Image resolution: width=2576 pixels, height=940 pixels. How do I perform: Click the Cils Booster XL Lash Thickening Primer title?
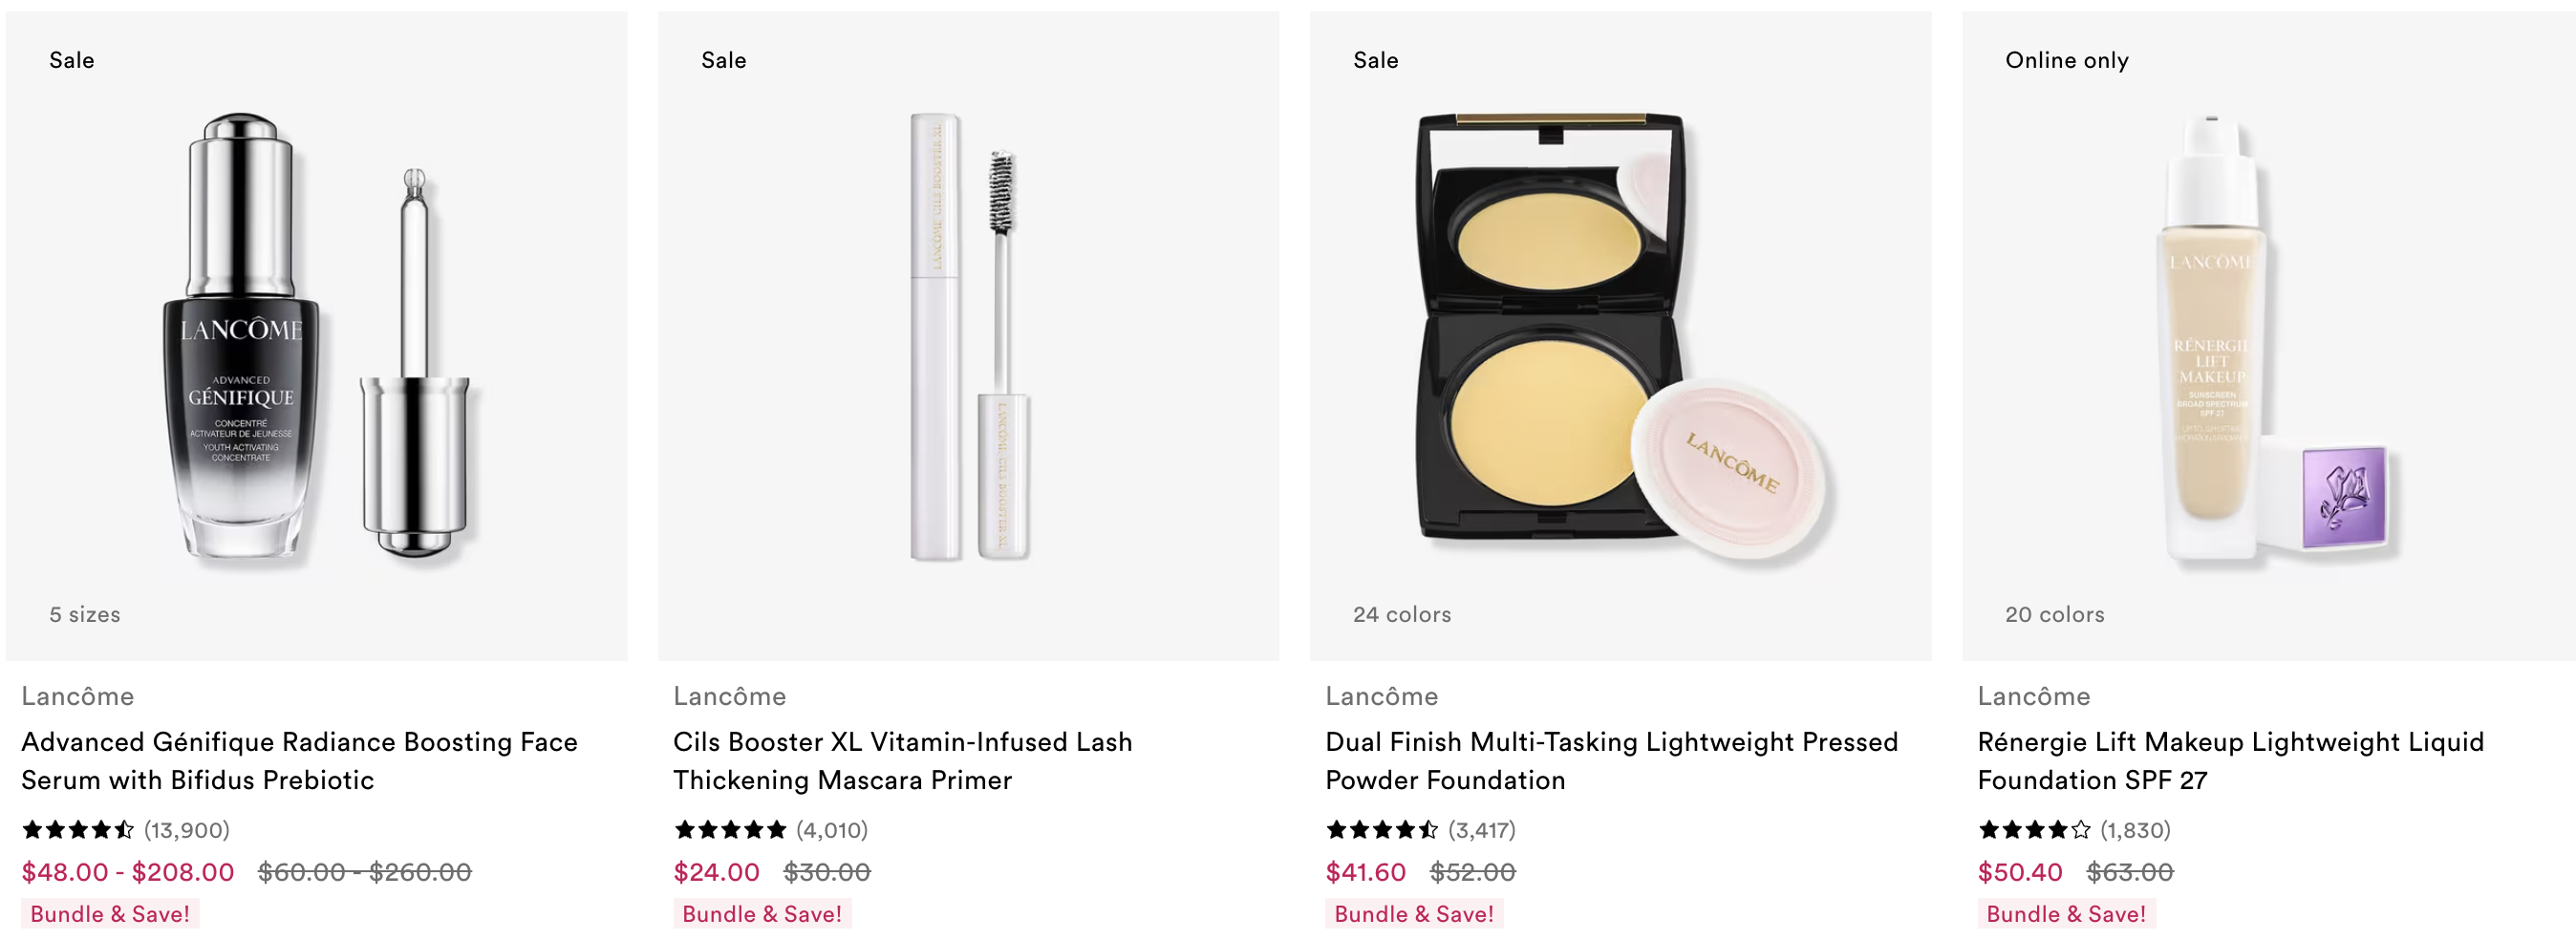(x=903, y=761)
